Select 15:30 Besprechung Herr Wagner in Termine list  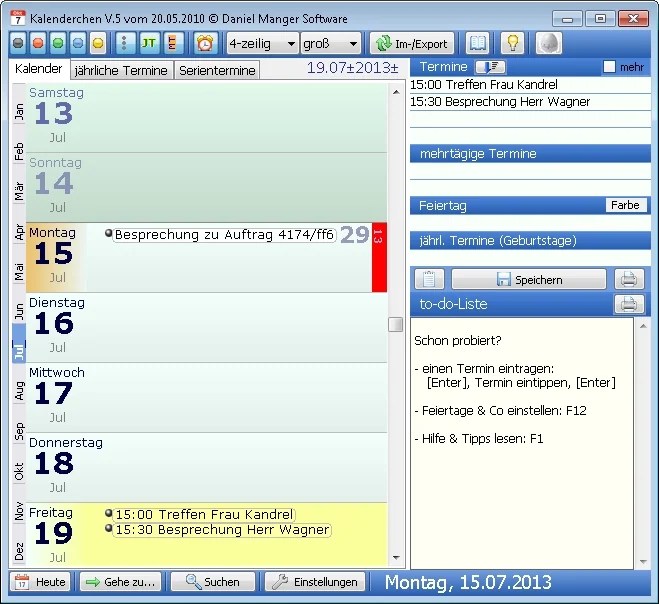coord(530,102)
